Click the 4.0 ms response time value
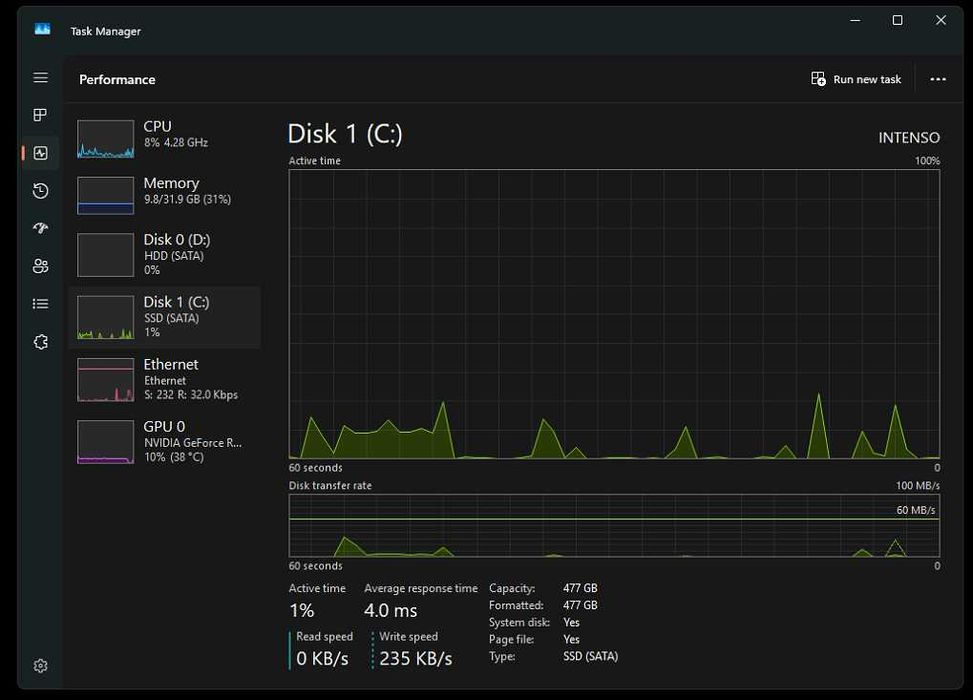The height and width of the screenshot is (700, 973). click(391, 611)
